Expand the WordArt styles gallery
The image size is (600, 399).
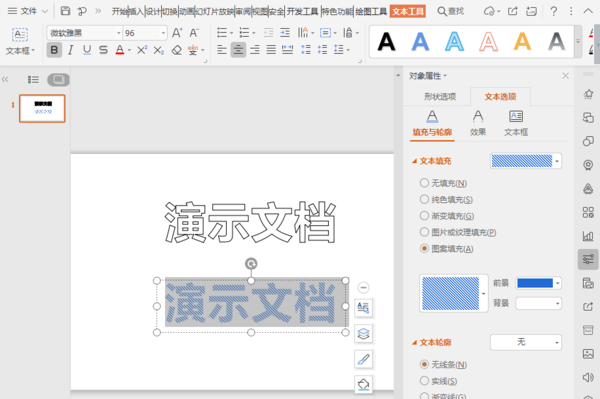pyautogui.click(x=578, y=41)
